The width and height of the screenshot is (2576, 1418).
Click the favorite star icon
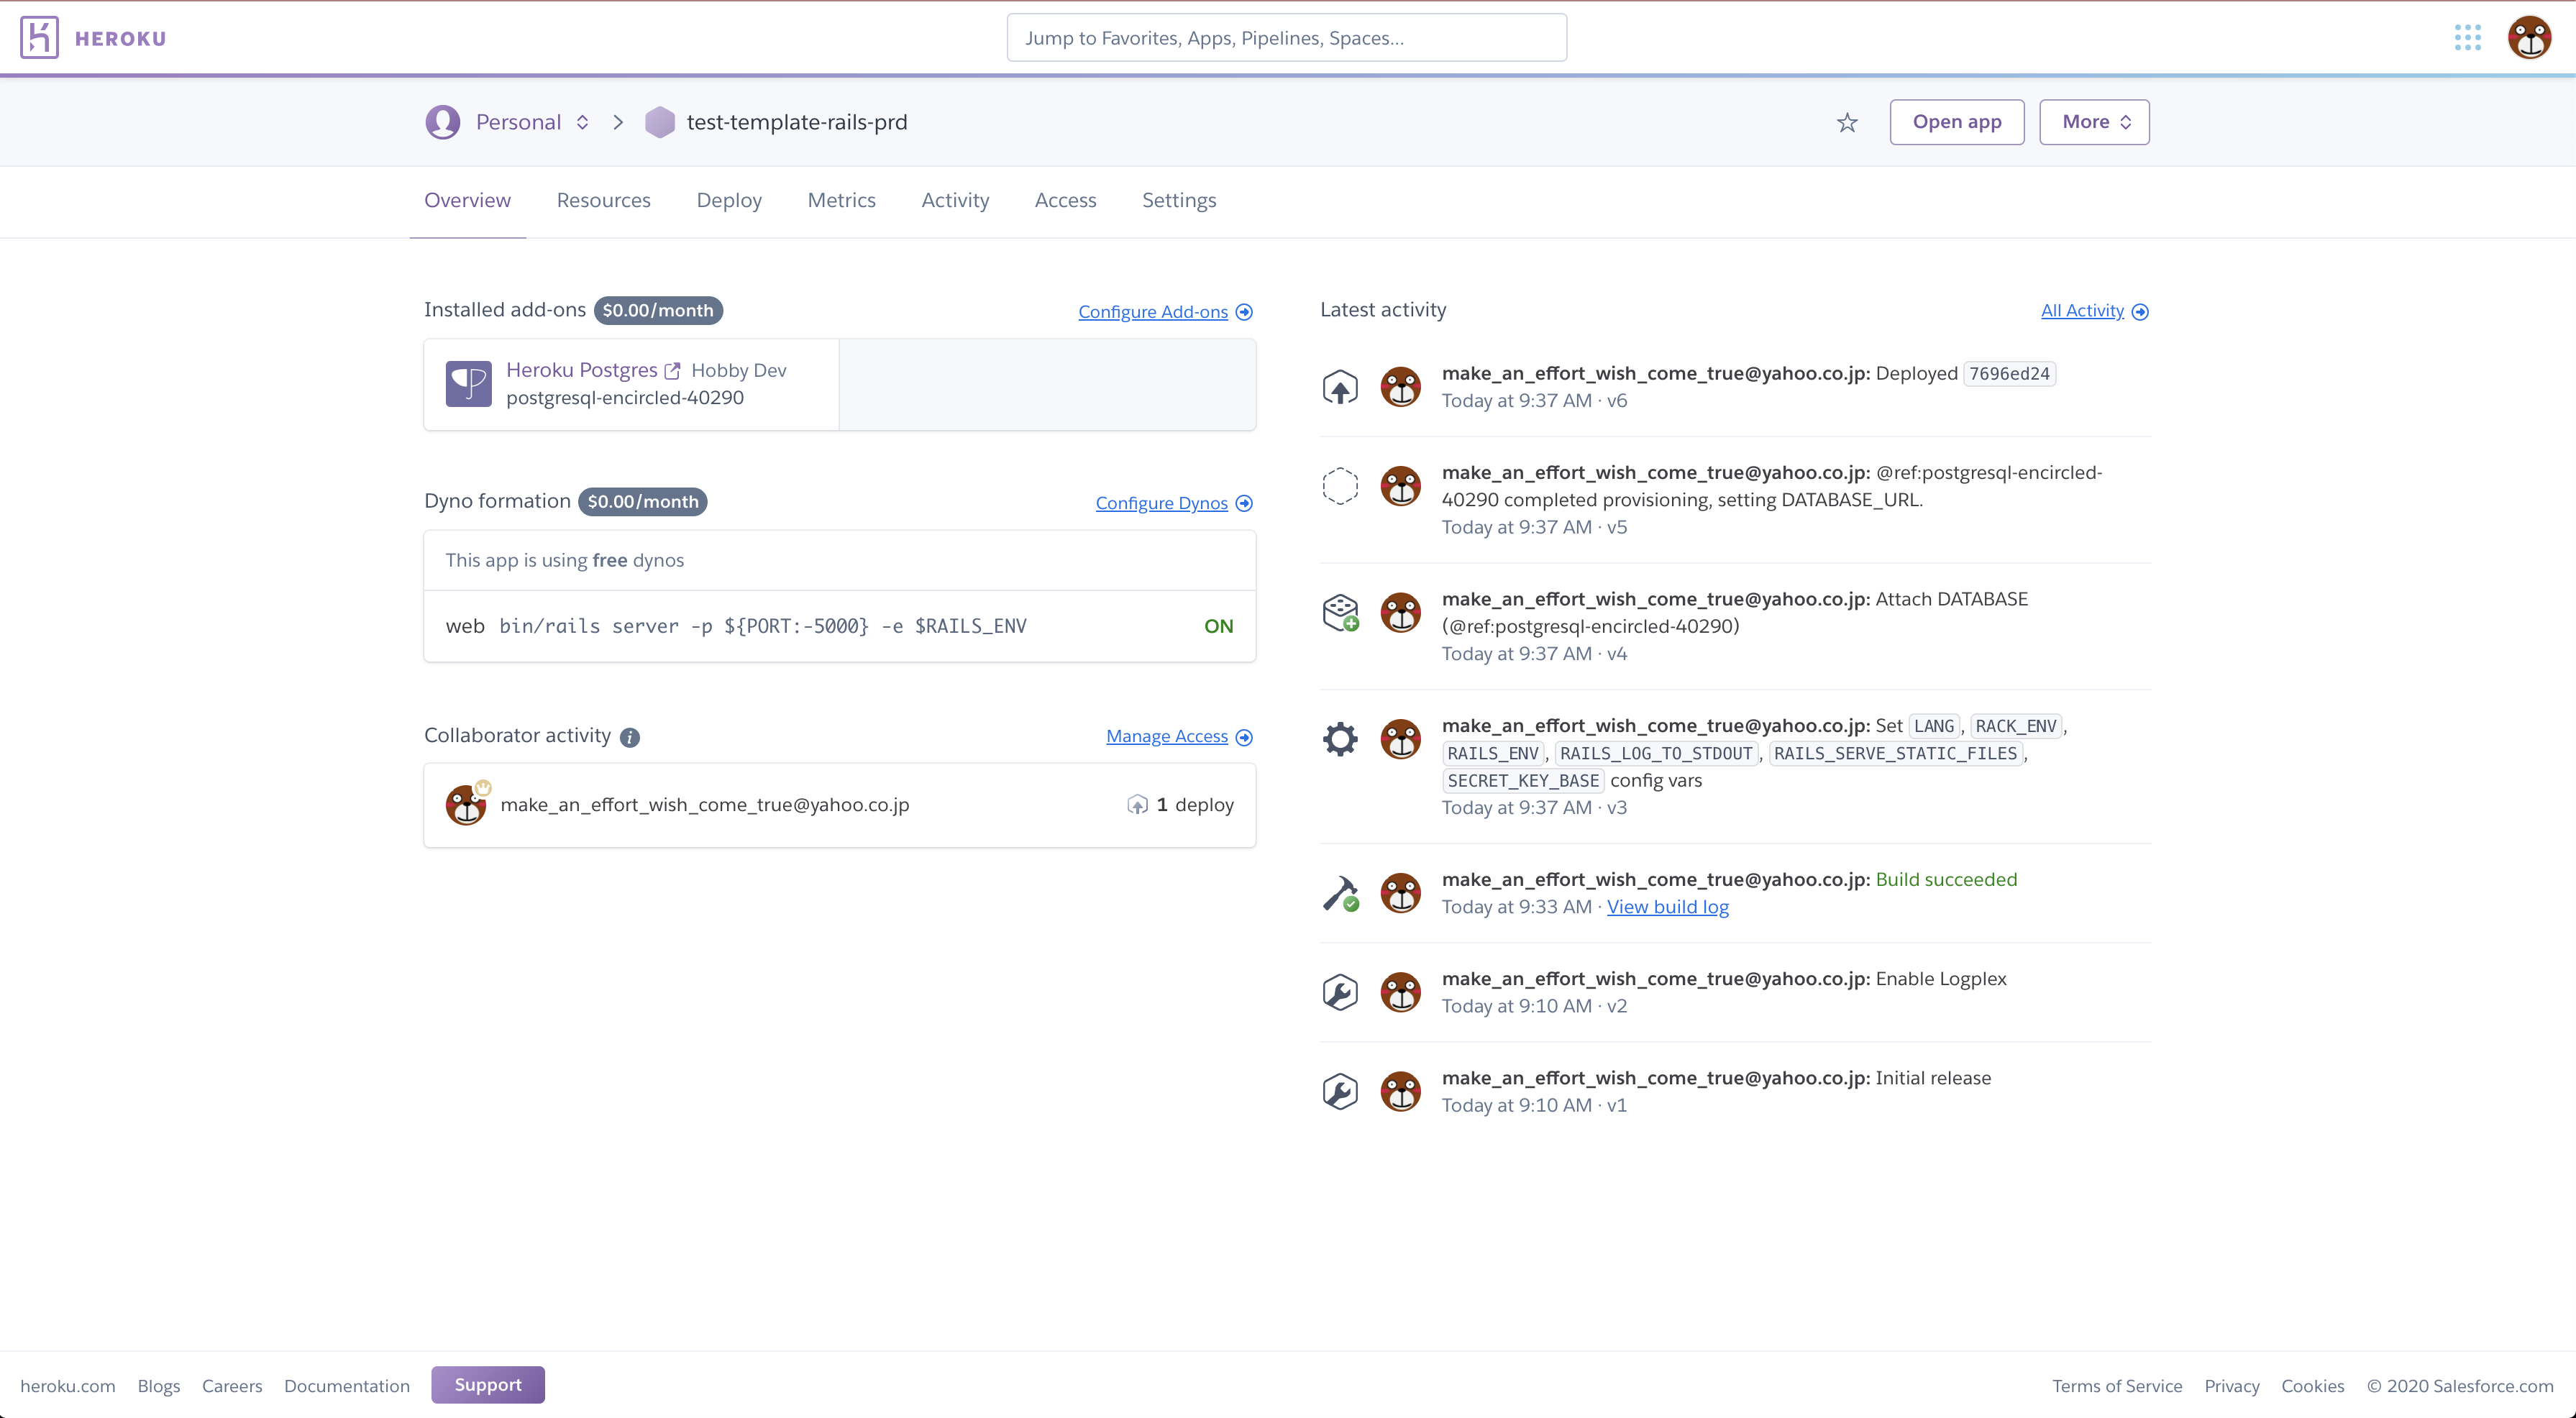(1846, 122)
